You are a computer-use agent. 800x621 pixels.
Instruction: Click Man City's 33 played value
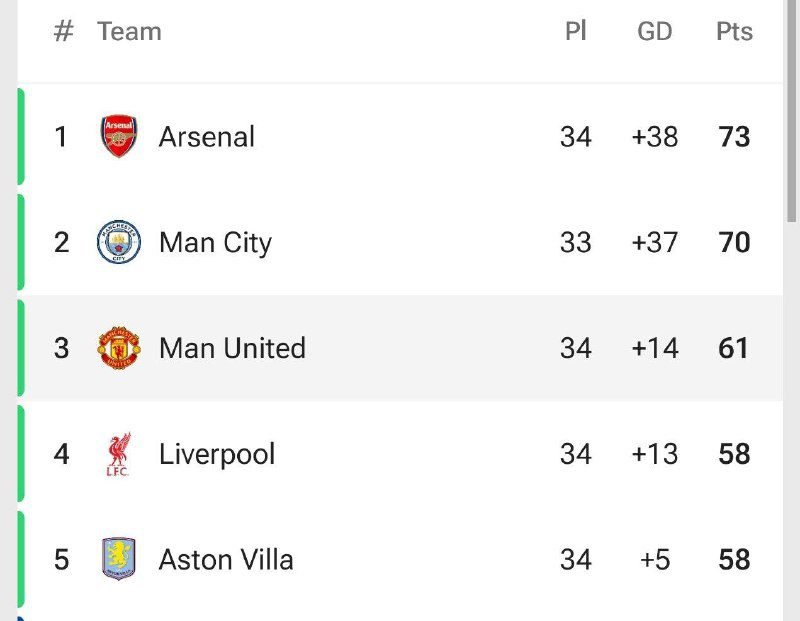pos(576,243)
